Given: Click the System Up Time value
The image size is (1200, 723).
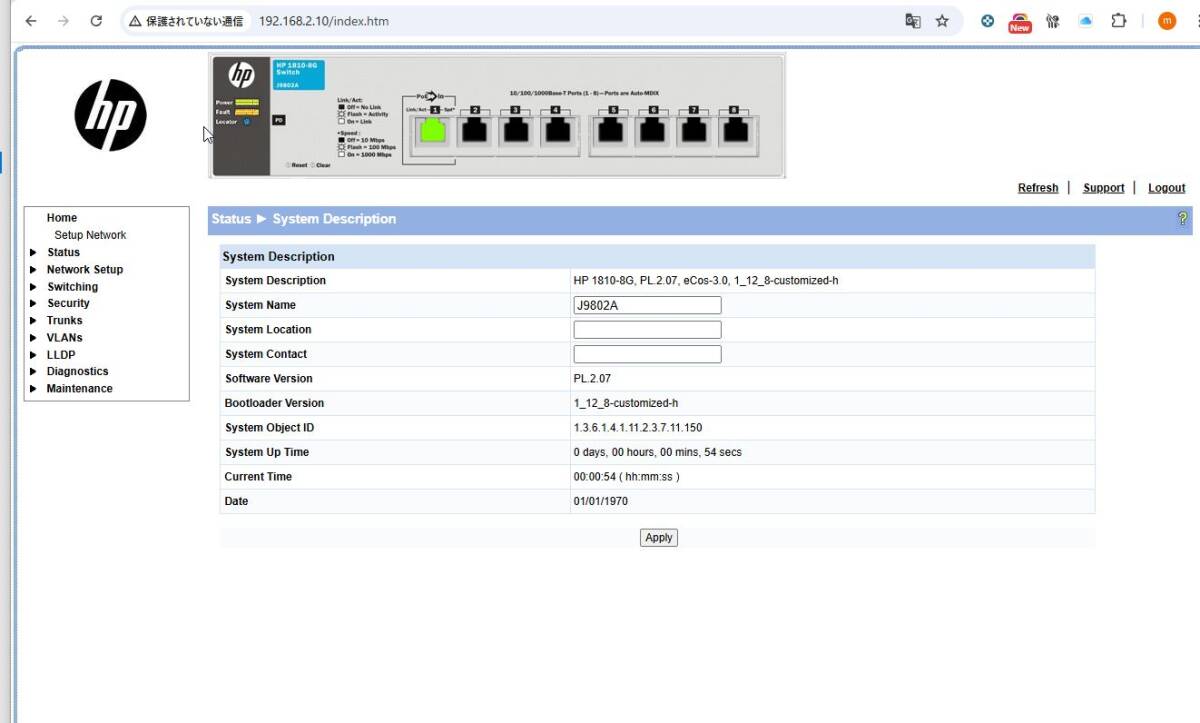Looking at the screenshot, I should coord(658,453).
